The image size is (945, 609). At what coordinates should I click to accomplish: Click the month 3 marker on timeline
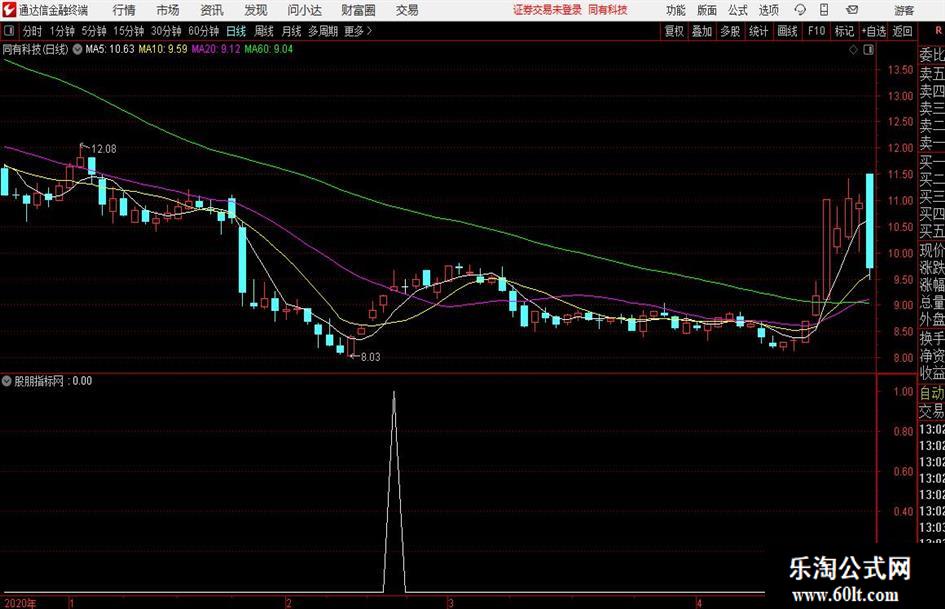(x=450, y=603)
